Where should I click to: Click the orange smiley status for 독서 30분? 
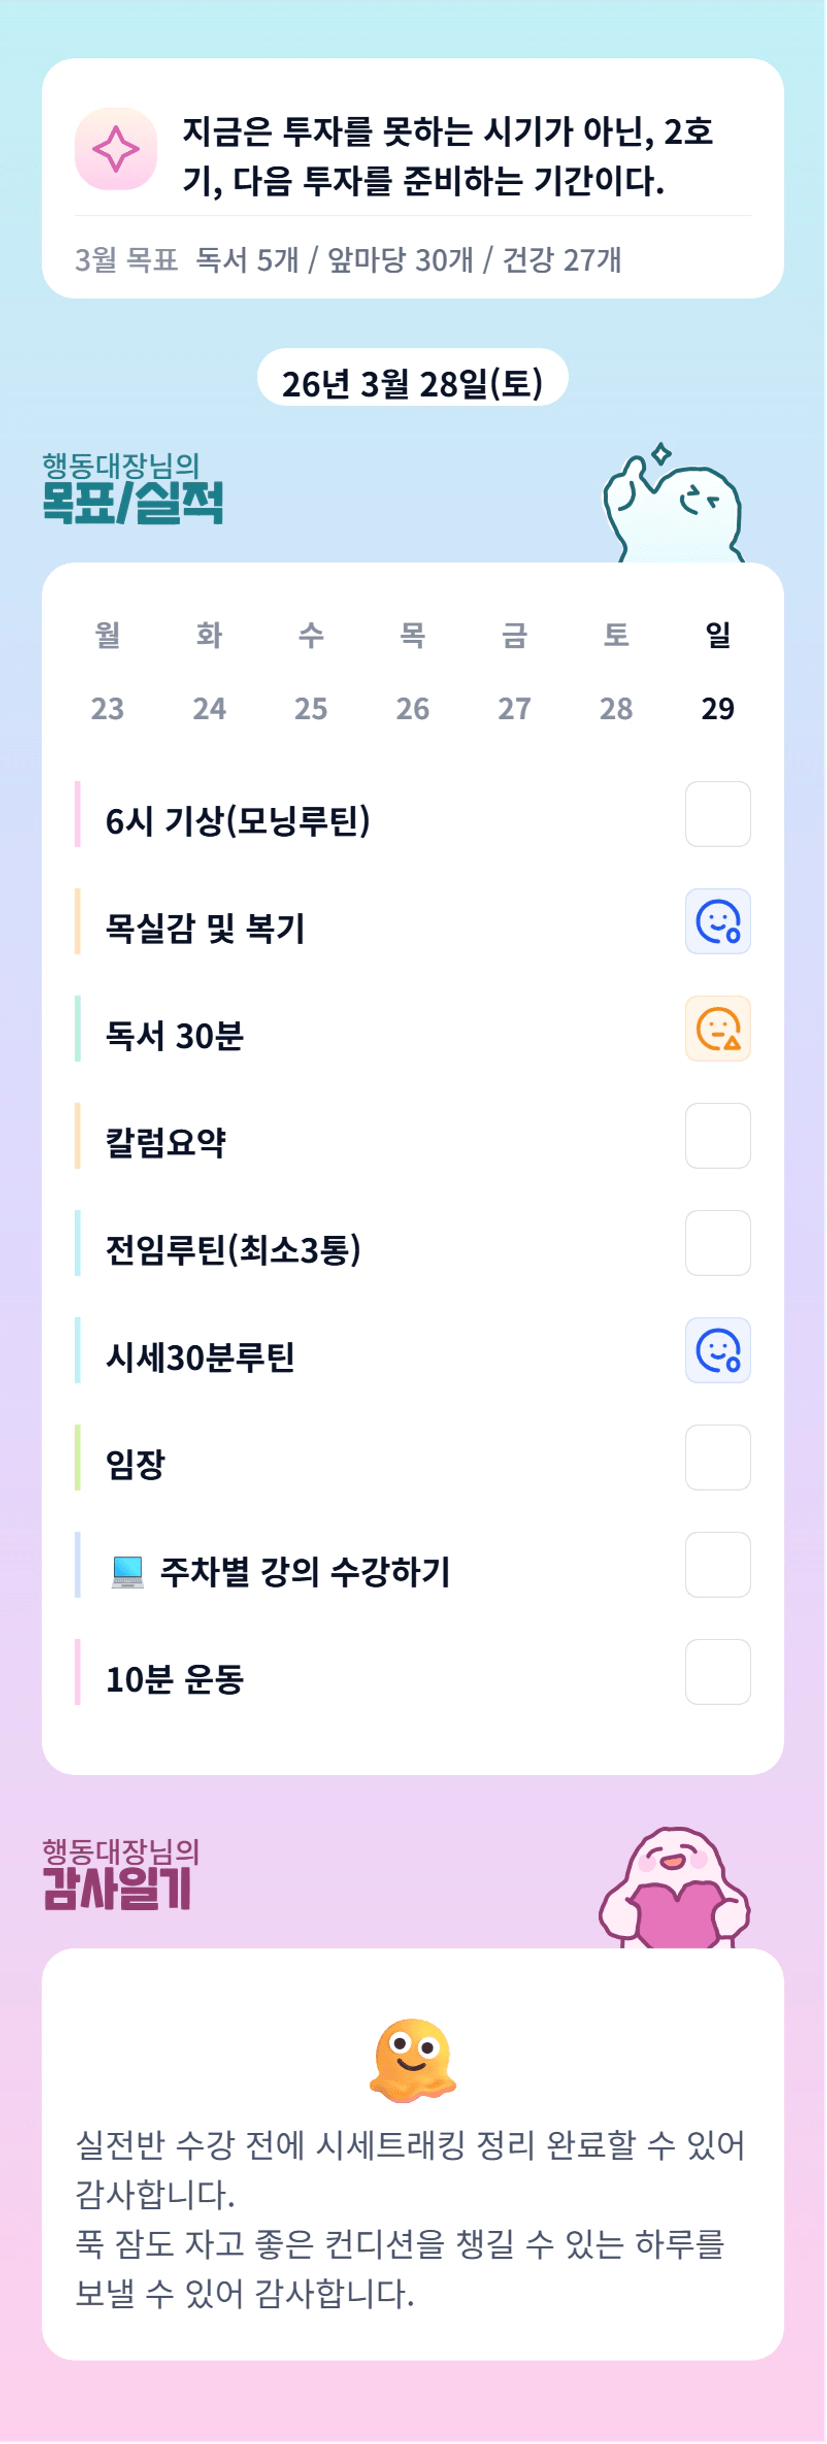tap(717, 1028)
